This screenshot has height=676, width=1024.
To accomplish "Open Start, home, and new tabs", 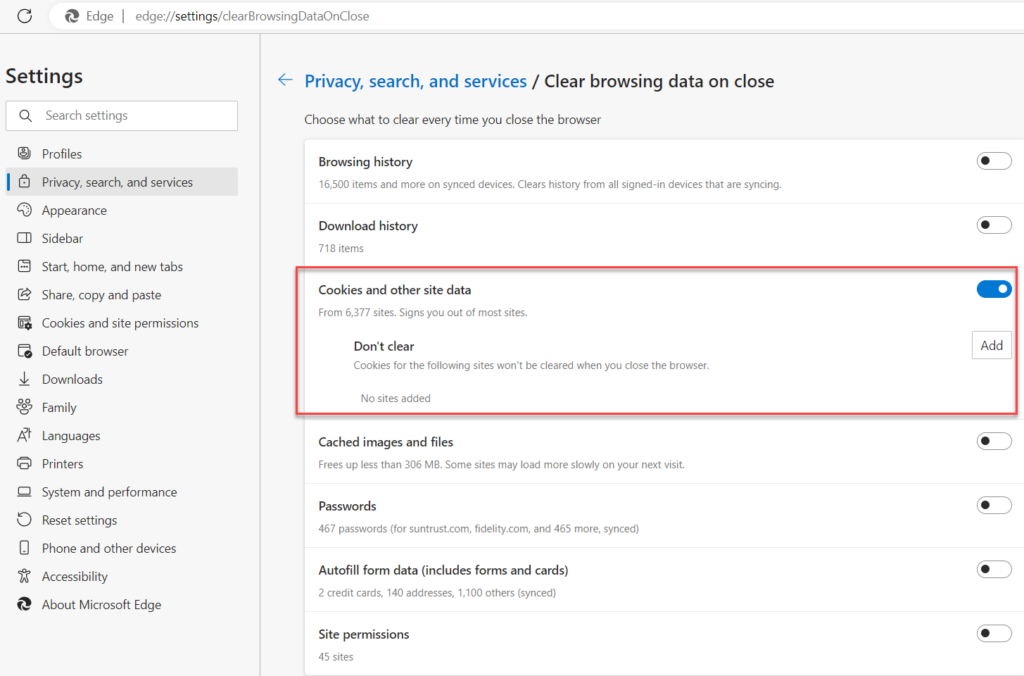I will tap(112, 267).
